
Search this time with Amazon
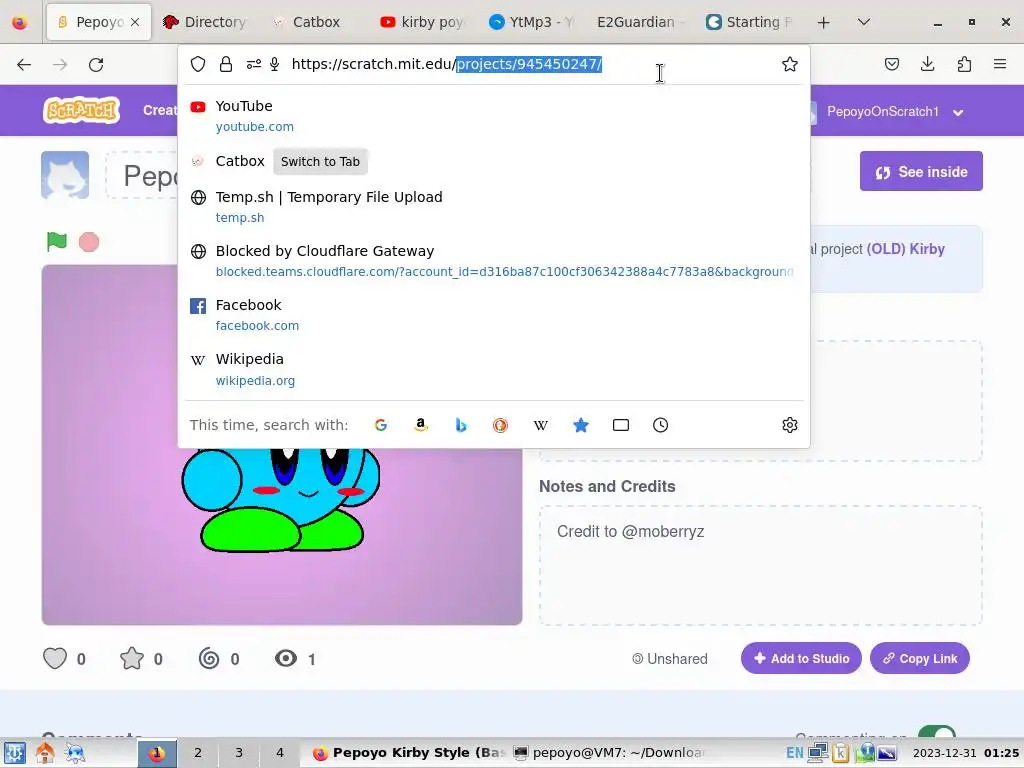click(x=421, y=425)
